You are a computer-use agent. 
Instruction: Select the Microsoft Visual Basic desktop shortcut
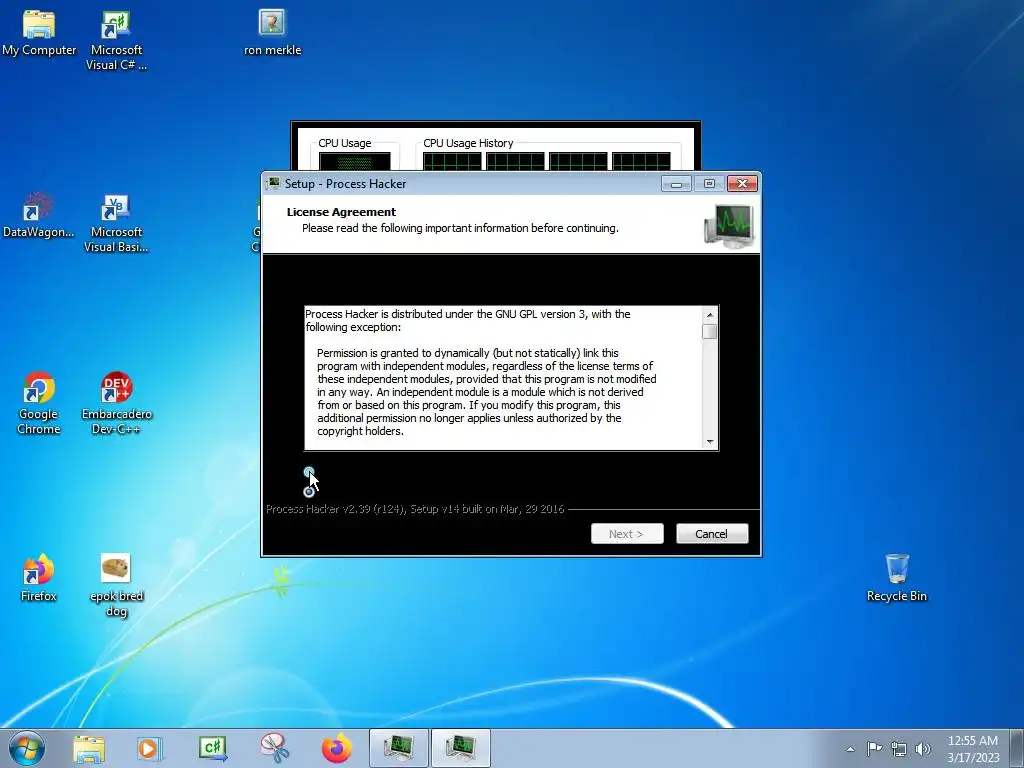116,223
